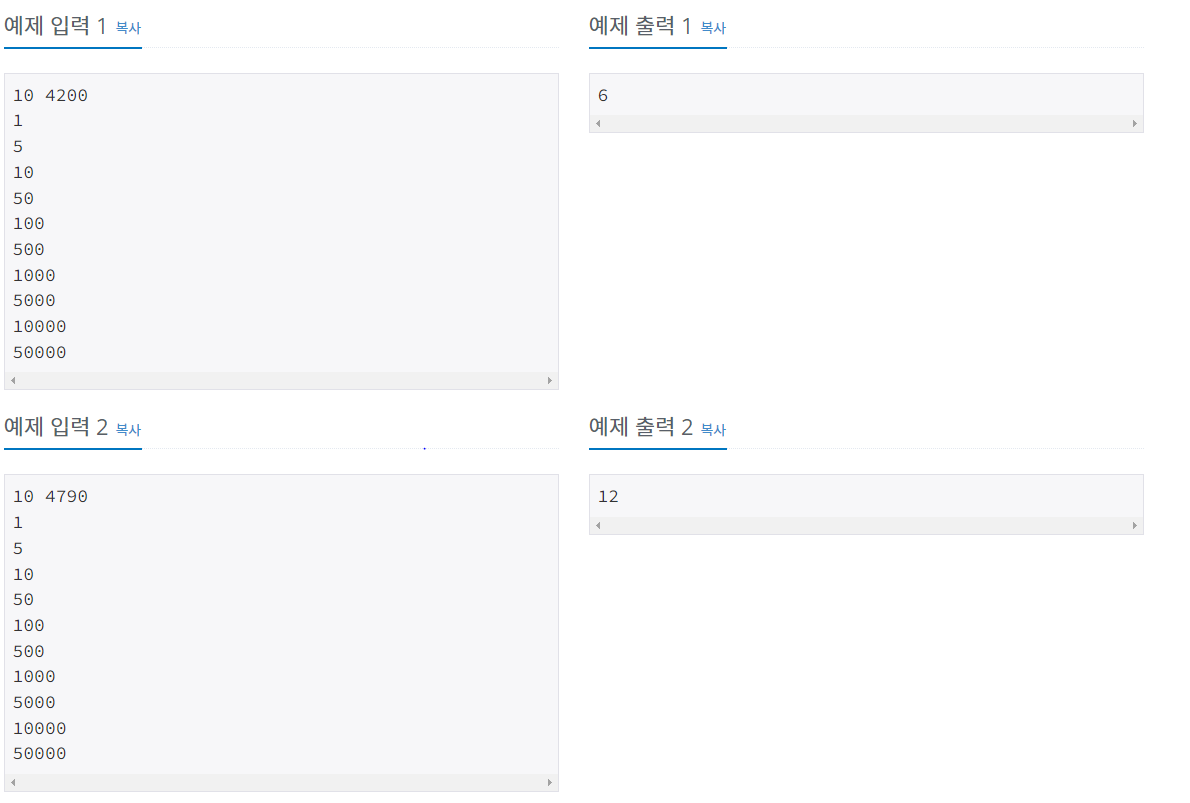Screen dimensions: 1190x803
Task: Click the output value 12 in example output 2
Action: (608, 496)
